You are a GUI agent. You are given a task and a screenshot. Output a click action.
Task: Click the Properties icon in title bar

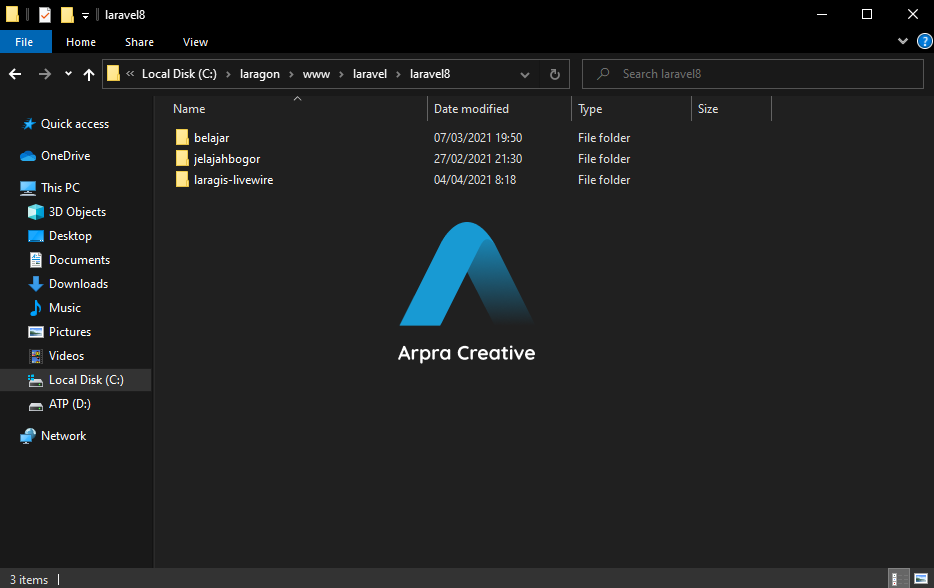pyautogui.click(x=45, y=15)
